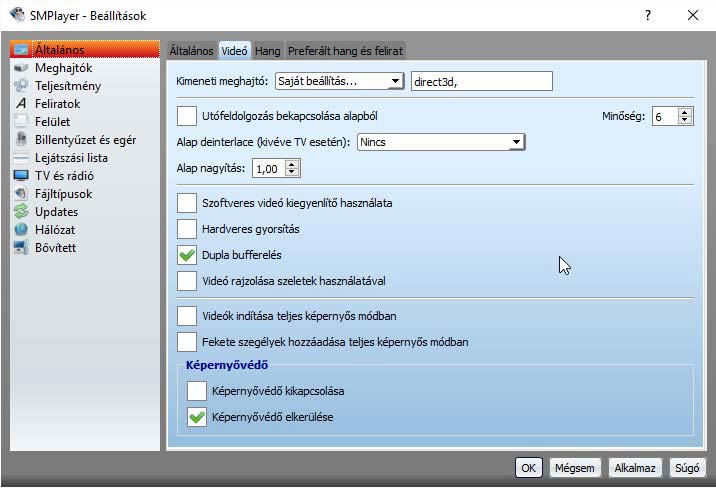Click the Updates green arrows icon
Screen dimensions: 716x488
click(21, 212)
